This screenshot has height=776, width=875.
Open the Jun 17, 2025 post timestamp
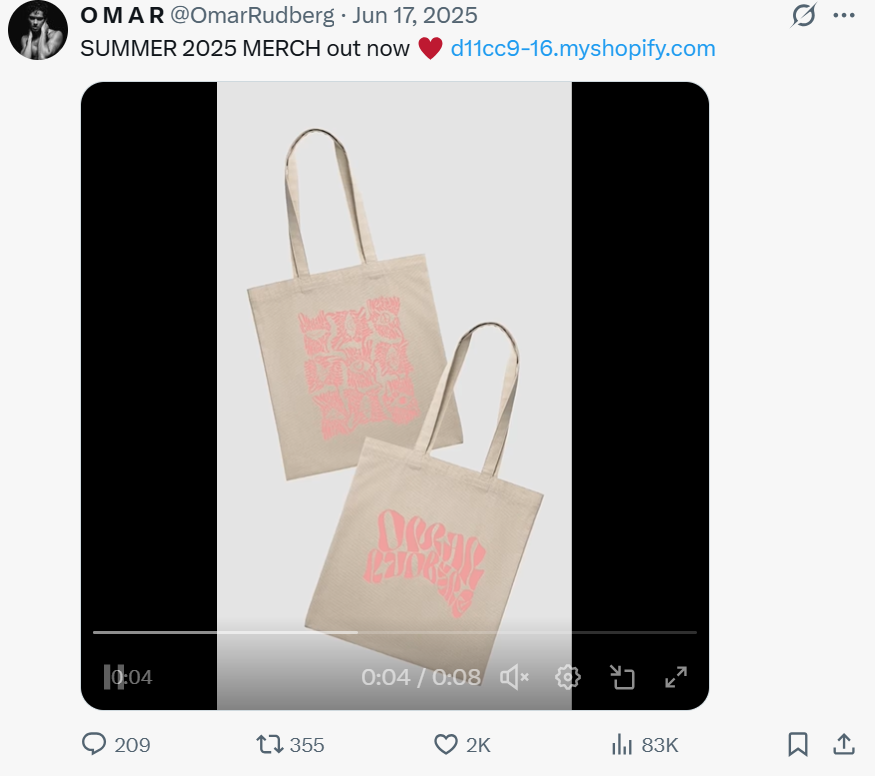pos(415,15)
